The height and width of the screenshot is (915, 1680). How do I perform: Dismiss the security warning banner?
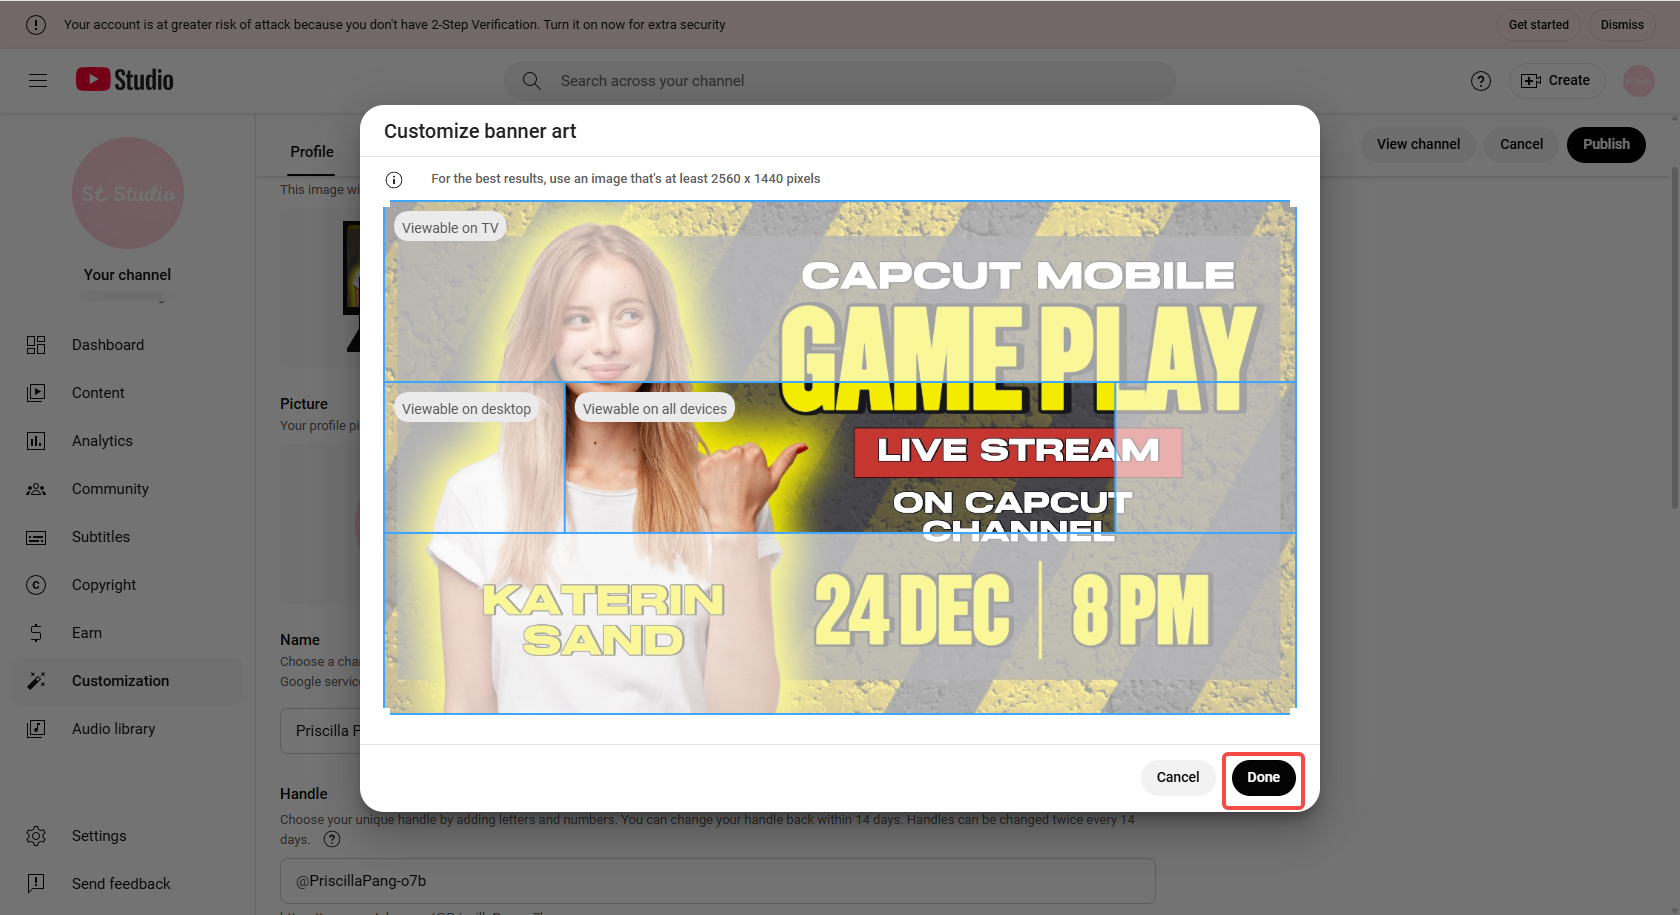point(1622,25)
